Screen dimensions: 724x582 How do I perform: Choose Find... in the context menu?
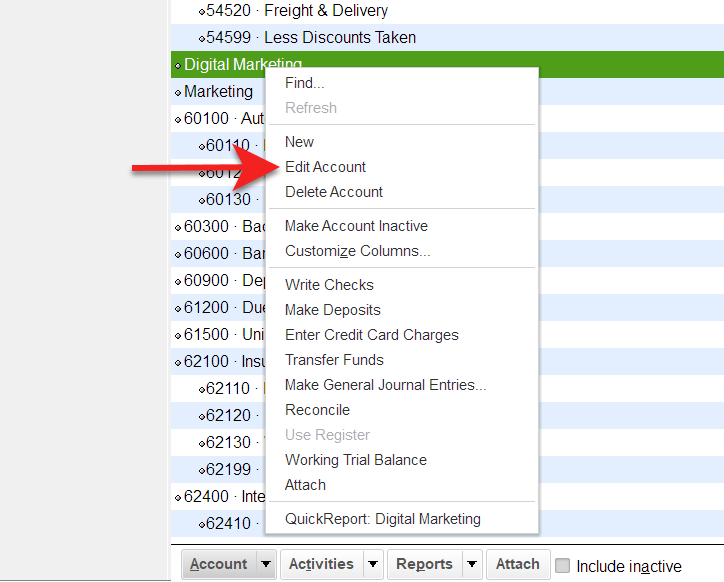coord(304,83)
